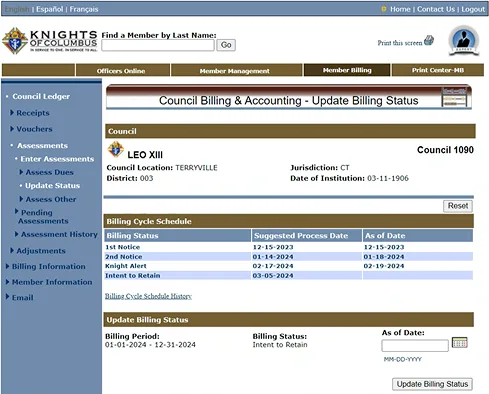Viewport: 489px width, 394px height.
Task: Click the Print this screen link
Action: tap(400, 43)
